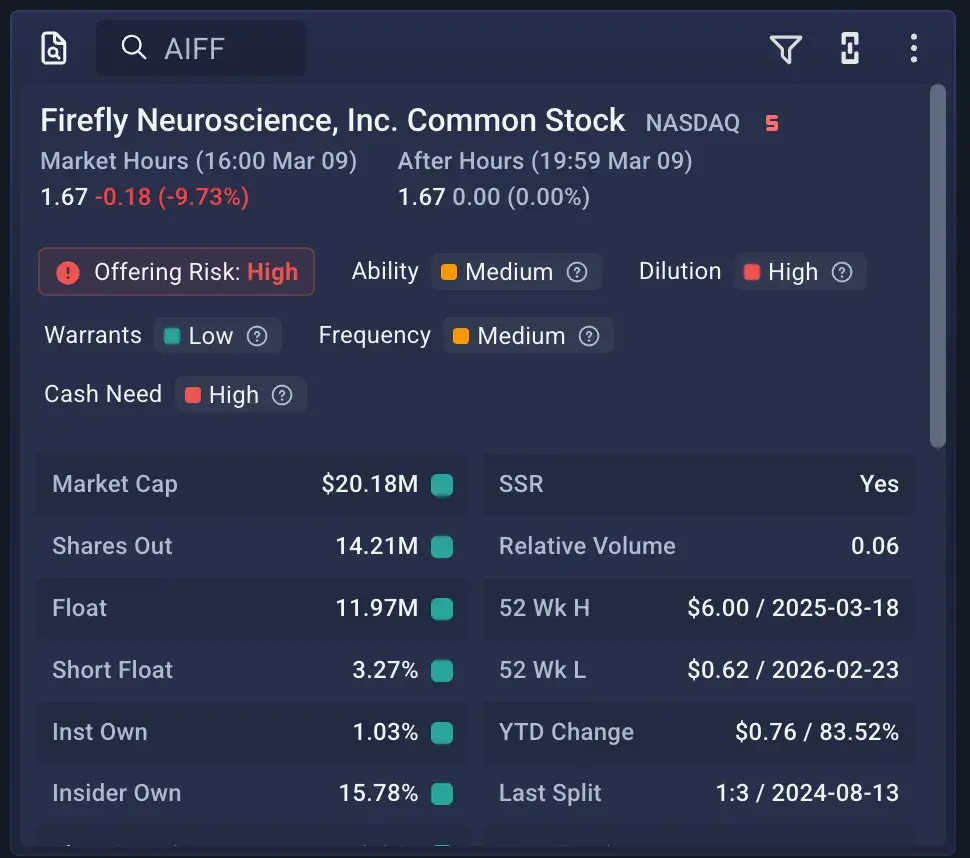Open the three-dot overflow menu
The image size is (970, 858).
click(913, 48)
